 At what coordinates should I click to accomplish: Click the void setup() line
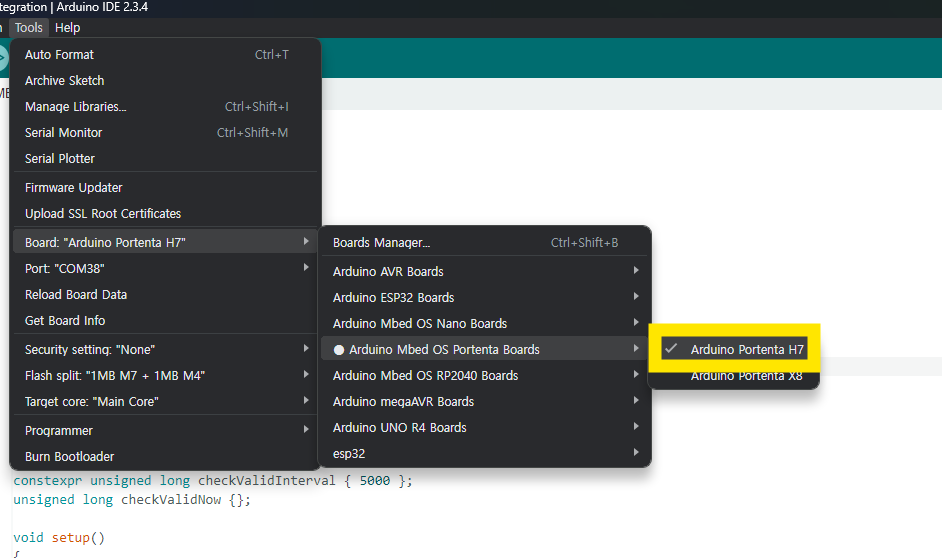pos(59,538)
